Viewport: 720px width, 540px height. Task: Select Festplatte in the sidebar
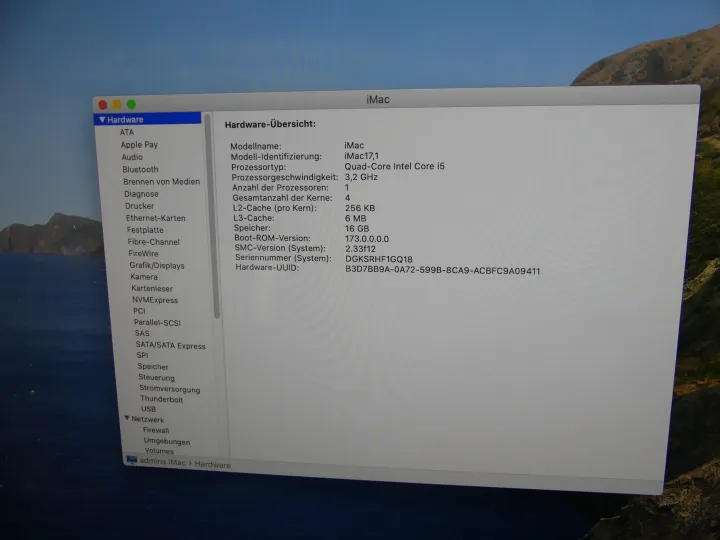coord(145,230)
